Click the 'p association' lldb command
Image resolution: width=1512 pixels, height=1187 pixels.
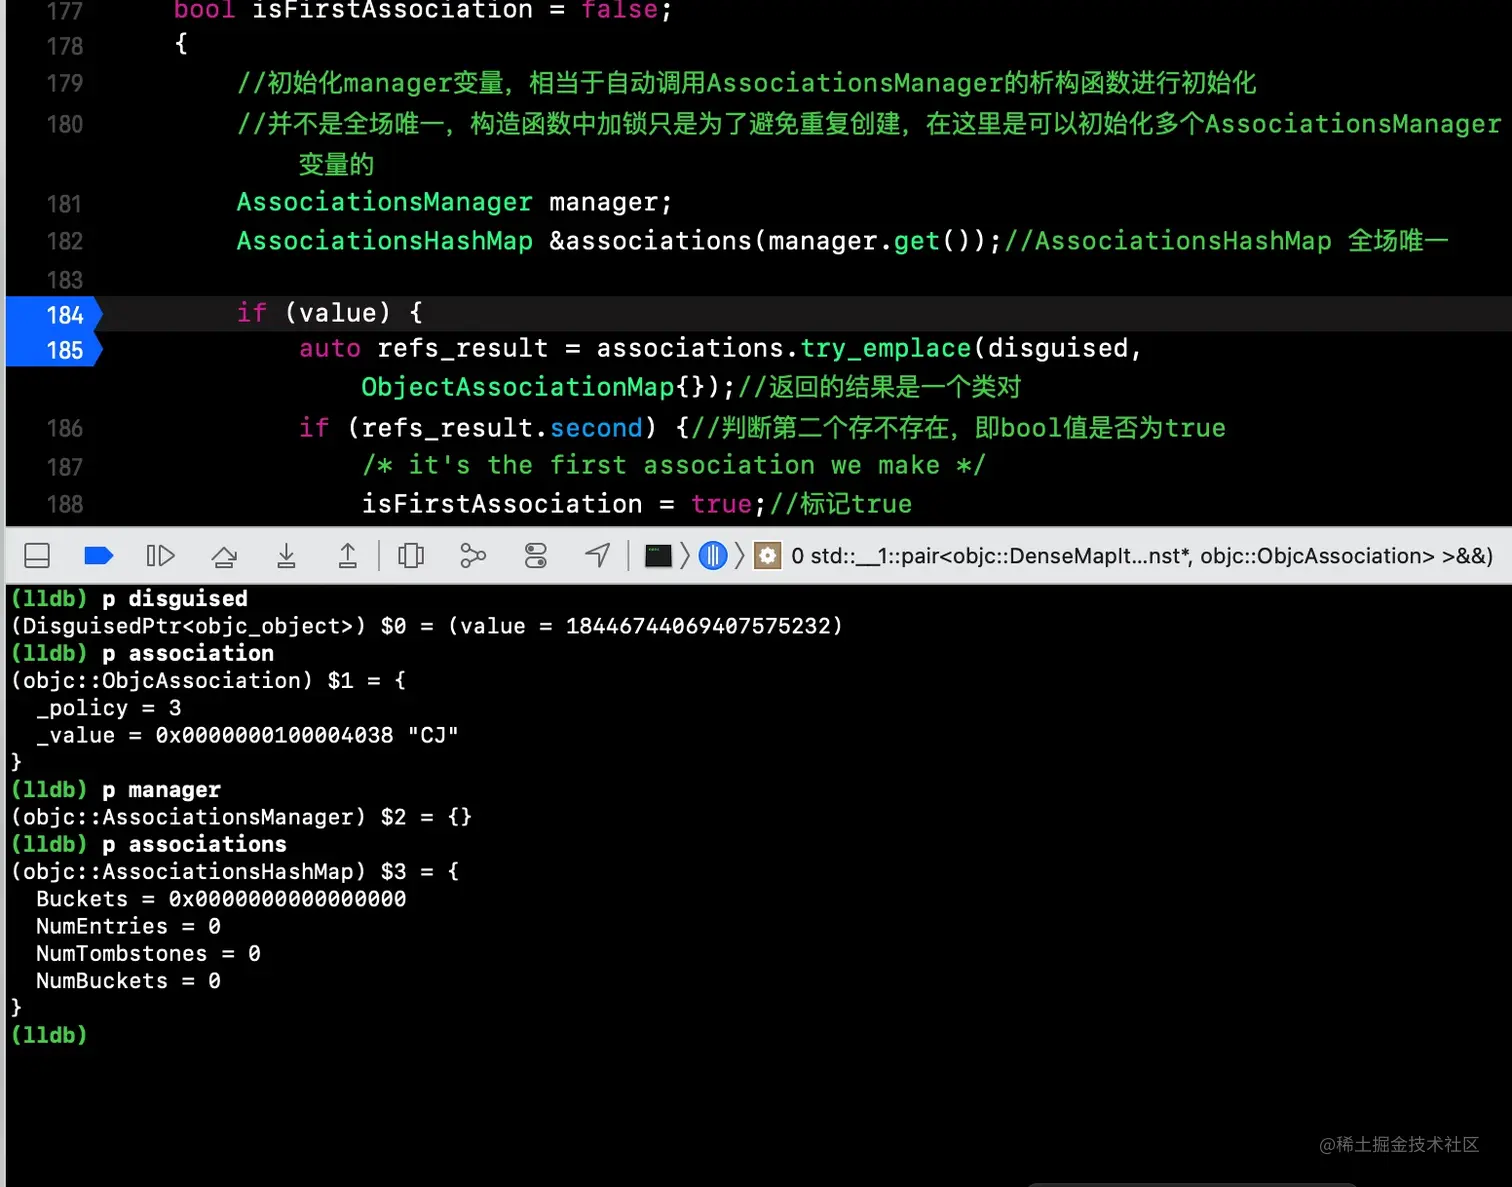188,653
